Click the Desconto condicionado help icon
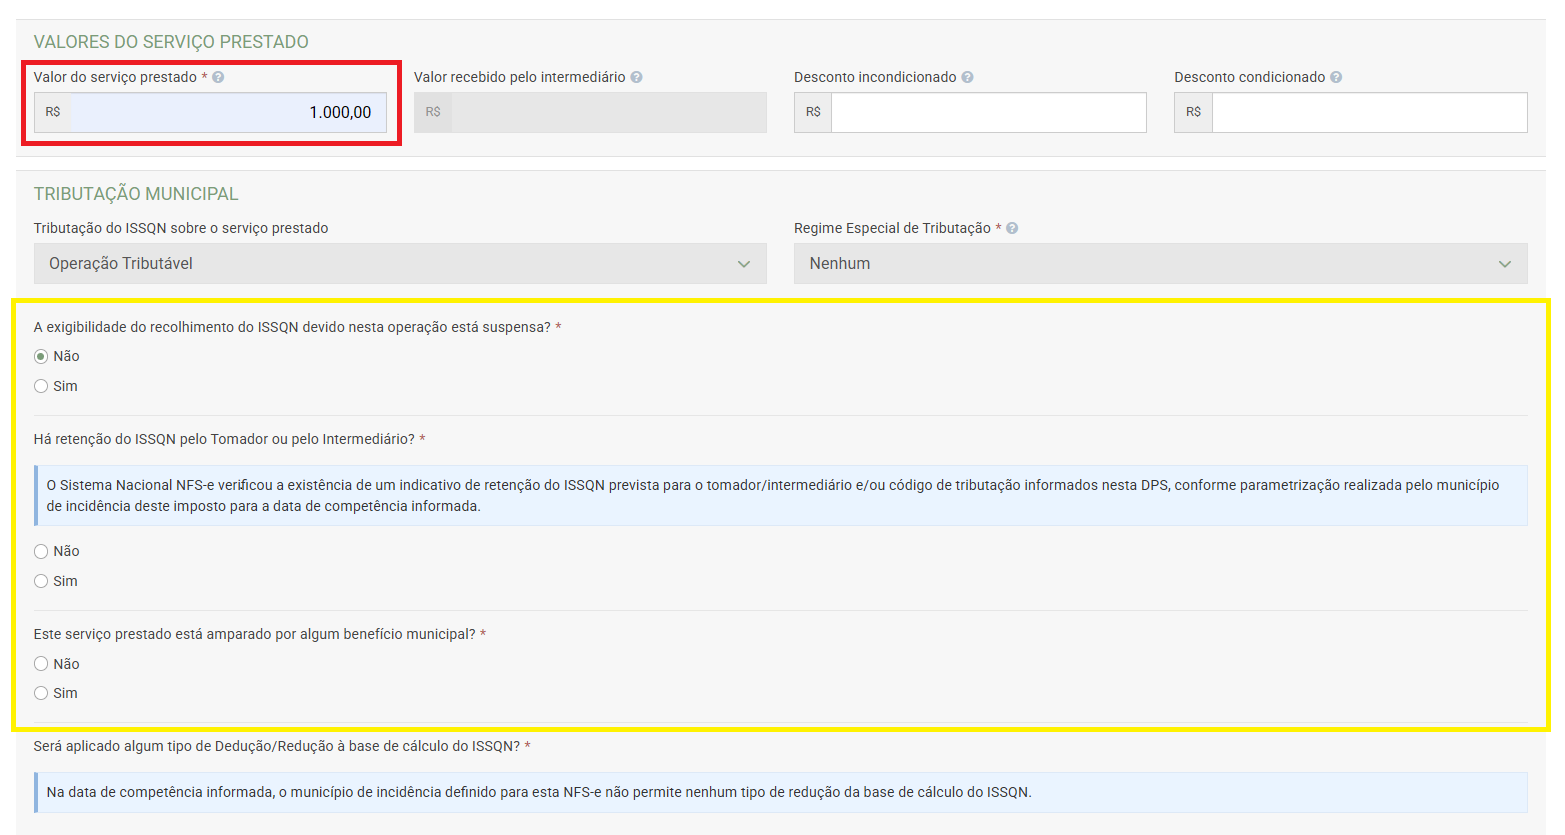The image size is (1565, 835). (1336, 77)
